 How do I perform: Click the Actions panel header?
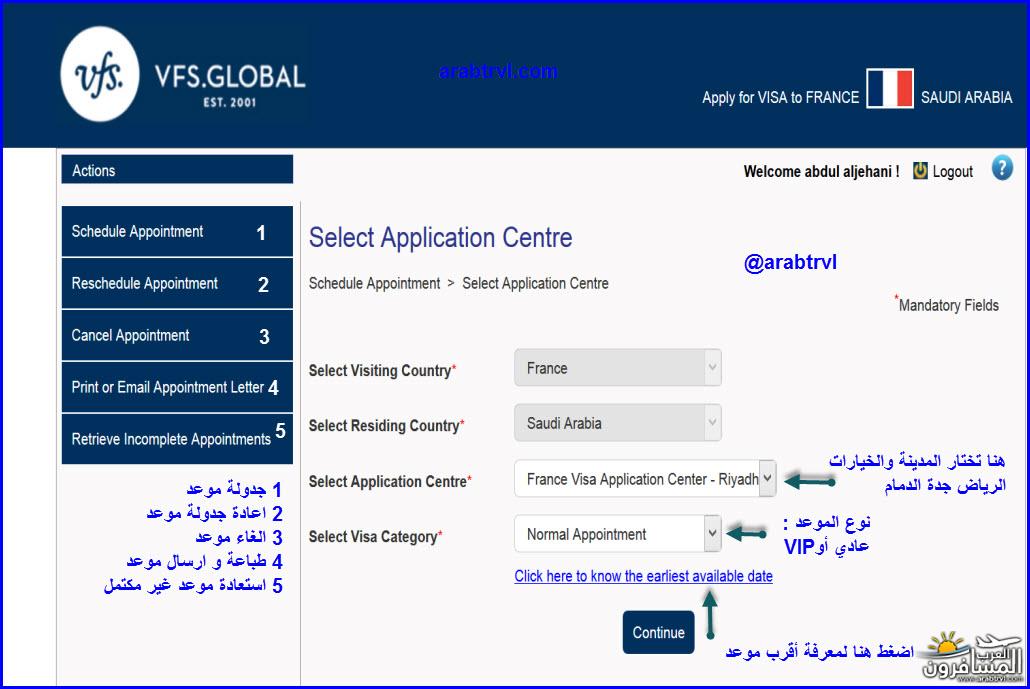177,170
